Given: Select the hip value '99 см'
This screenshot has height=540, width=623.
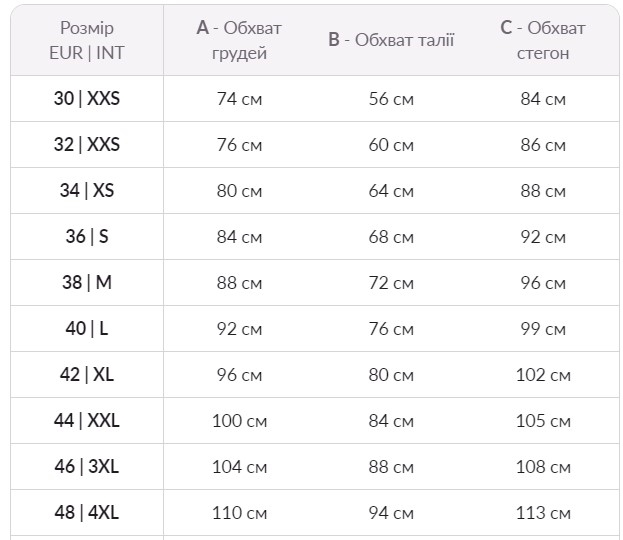Looking at the screenshot, I should [543, 329].
